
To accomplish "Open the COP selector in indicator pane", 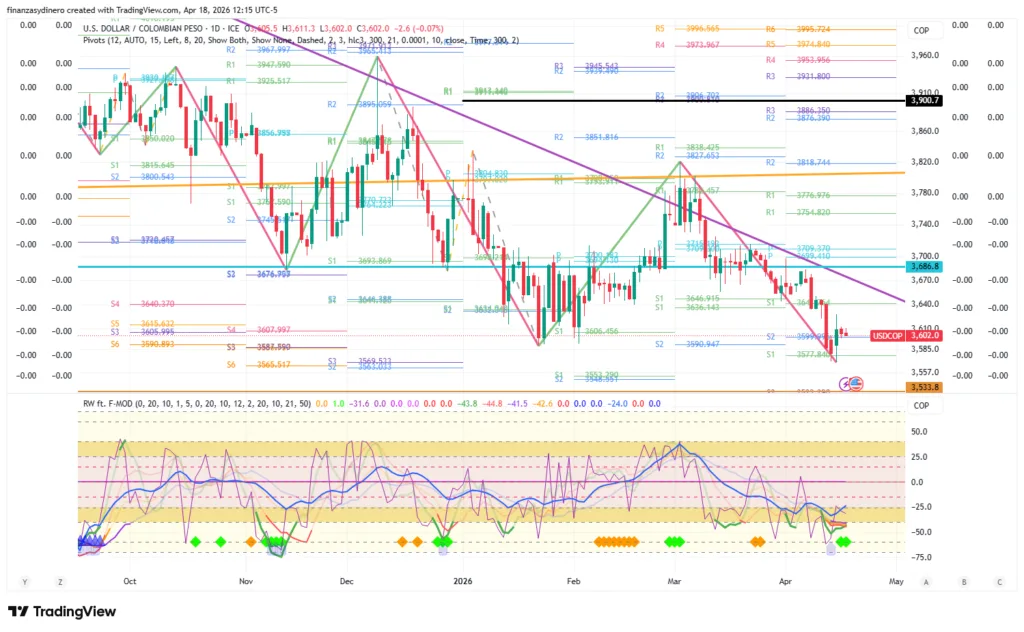I will (x=921, y=406).
